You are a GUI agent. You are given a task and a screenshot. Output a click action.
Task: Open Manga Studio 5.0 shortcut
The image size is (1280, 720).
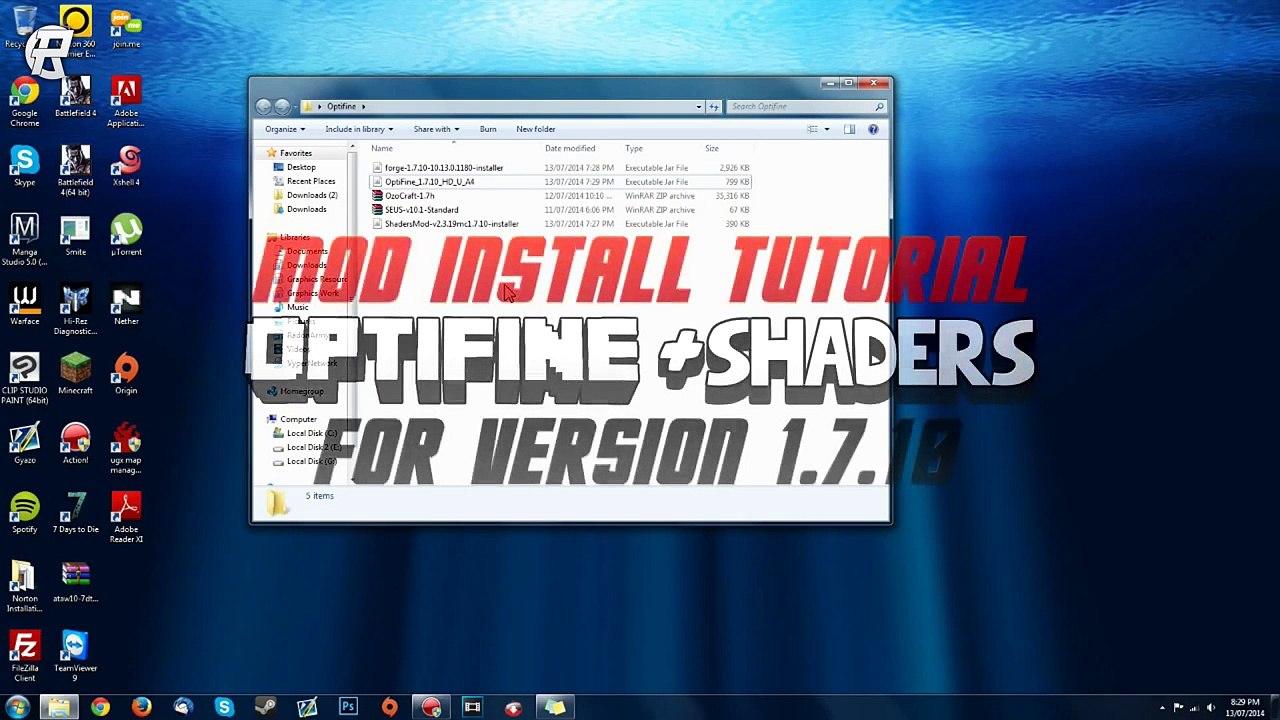click(x=25, y=240)
